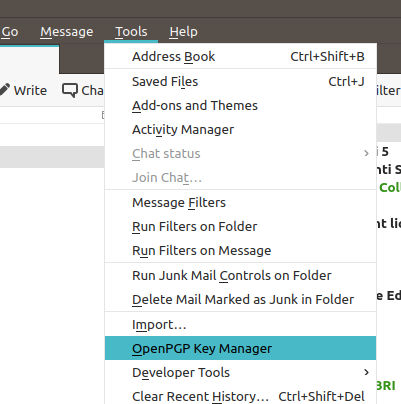Expand the Chat status submenu arrow
This screenshot has width=401, height=404.
366,153
